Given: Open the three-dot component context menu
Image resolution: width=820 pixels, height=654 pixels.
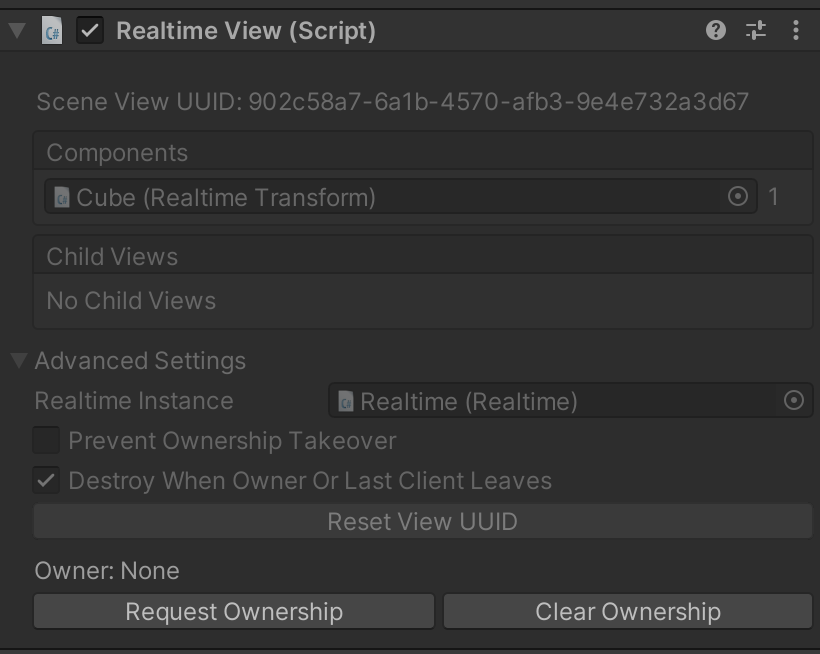Looking at the screenshot, I should coord(796,30).
